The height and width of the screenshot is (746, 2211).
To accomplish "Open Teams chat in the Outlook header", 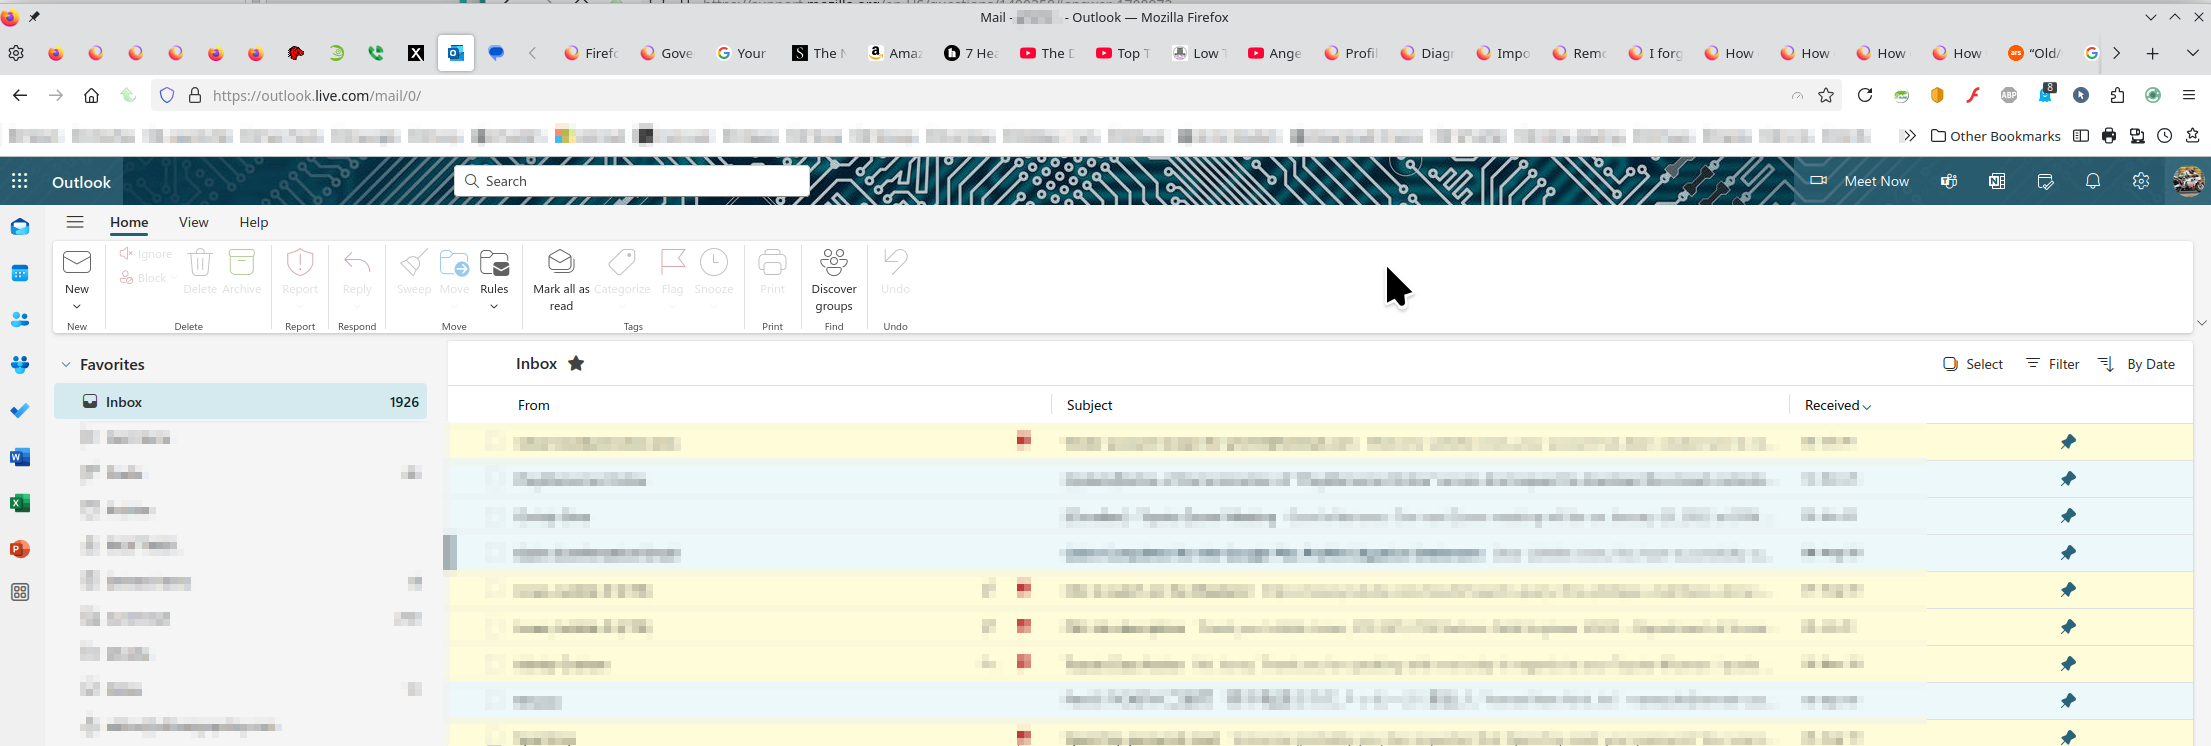I will 1949,181.
